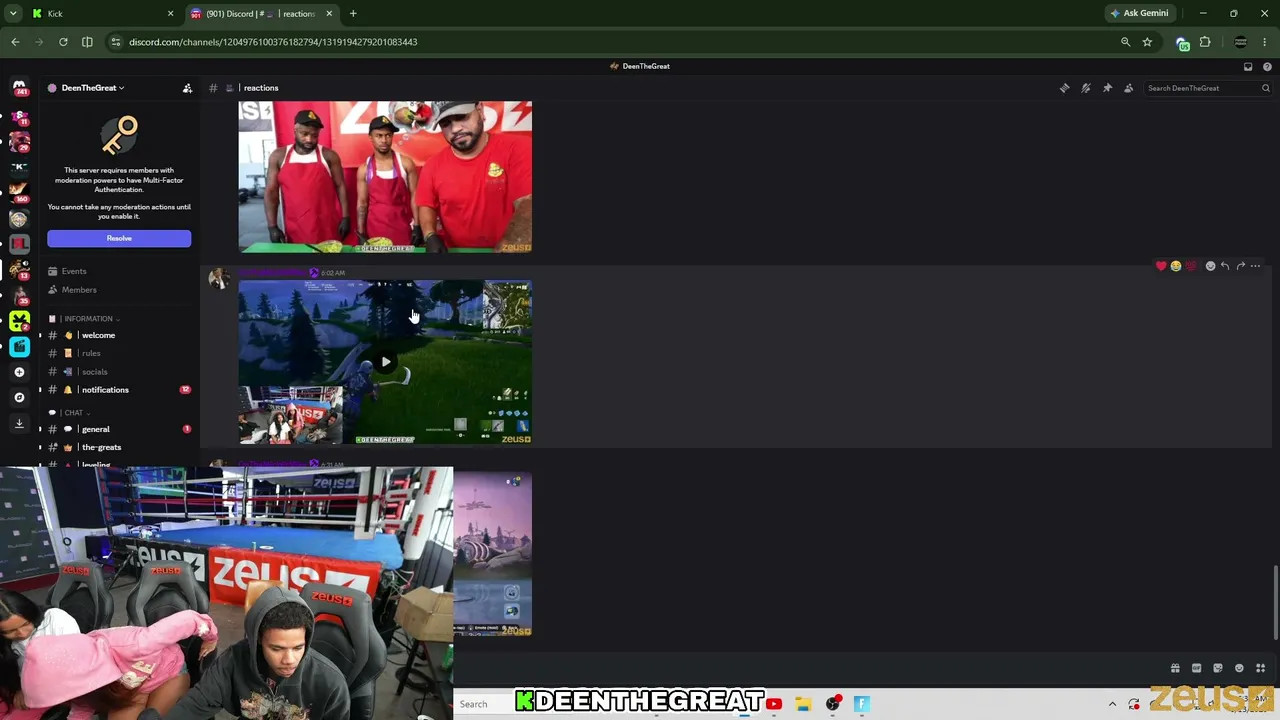Click the Add a Server plus icon

19,372
